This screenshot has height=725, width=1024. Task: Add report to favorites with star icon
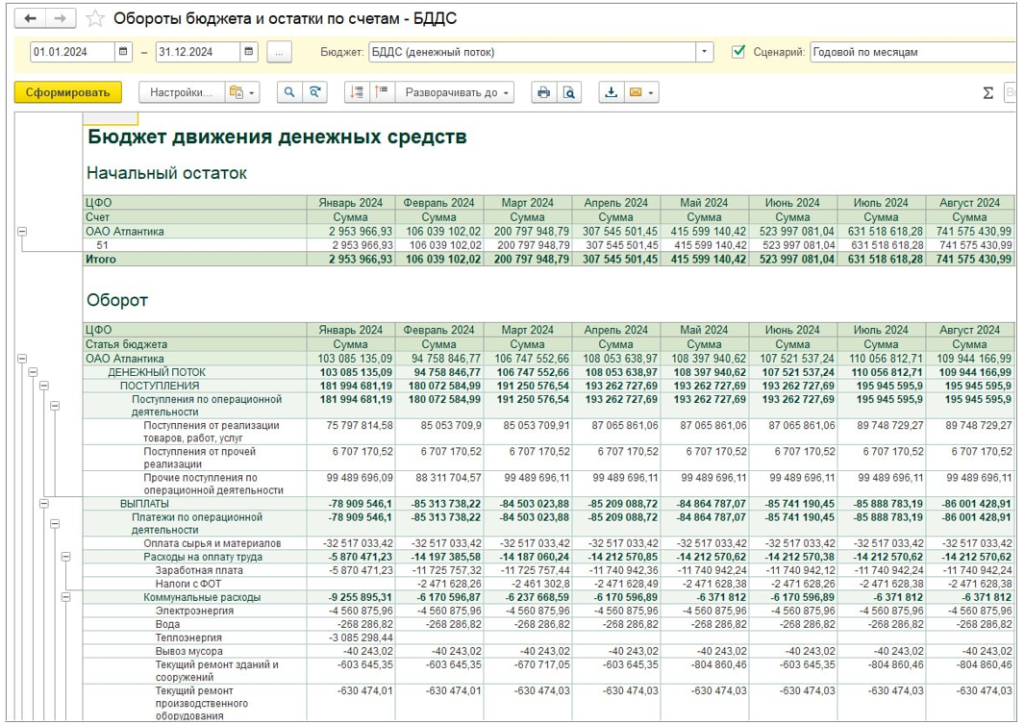(x=95, y=19)
